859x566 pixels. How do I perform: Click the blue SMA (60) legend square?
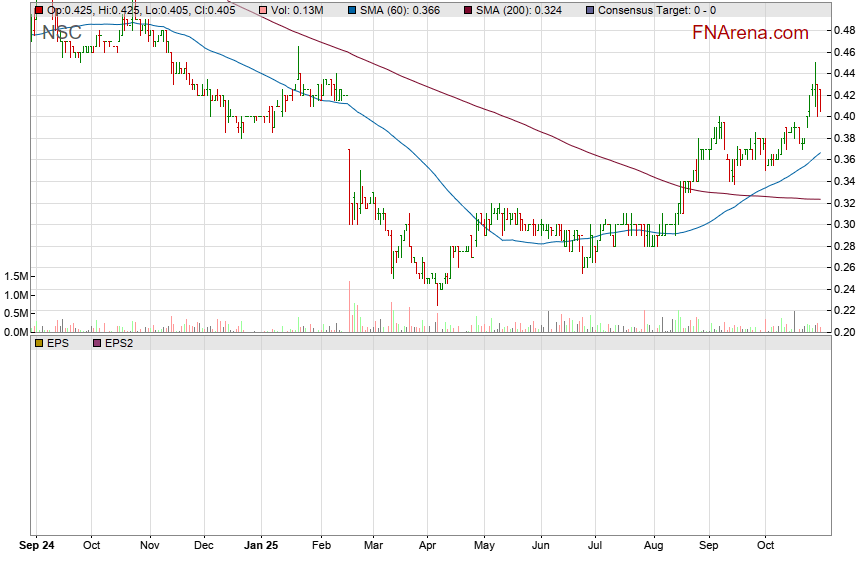[x=351, y=10]
